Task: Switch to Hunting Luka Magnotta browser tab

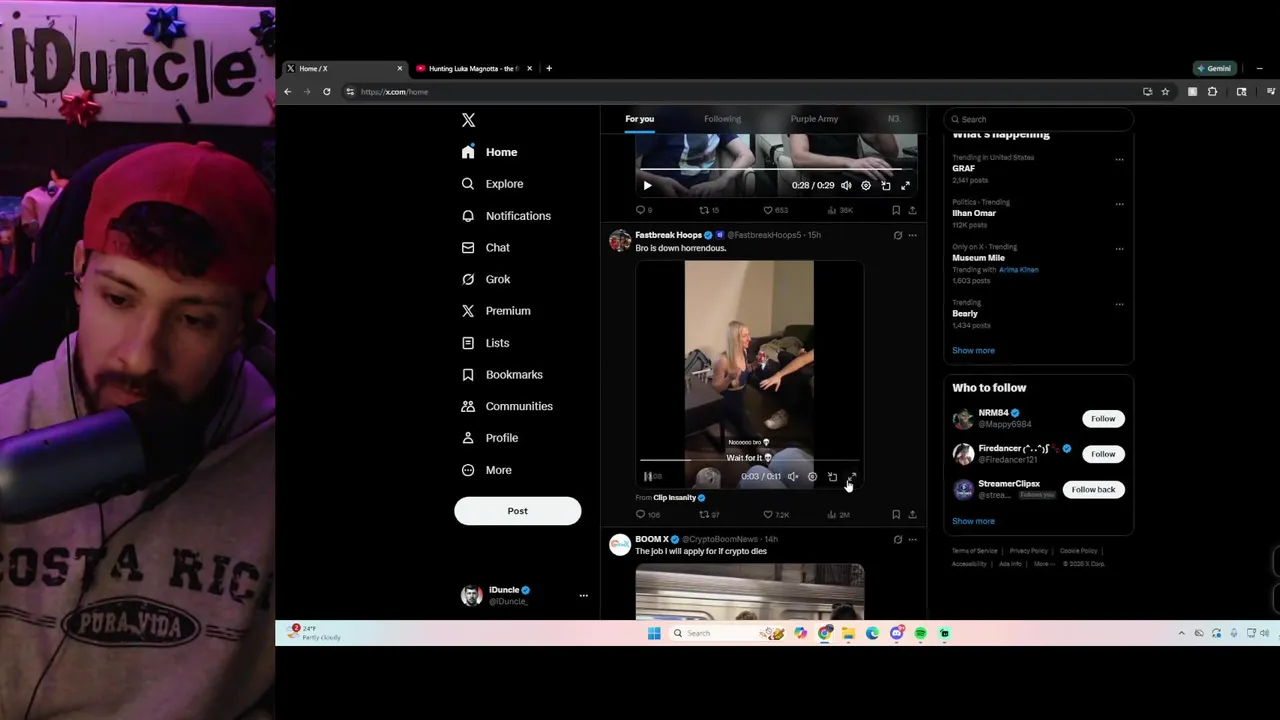Action: point(472,69)
